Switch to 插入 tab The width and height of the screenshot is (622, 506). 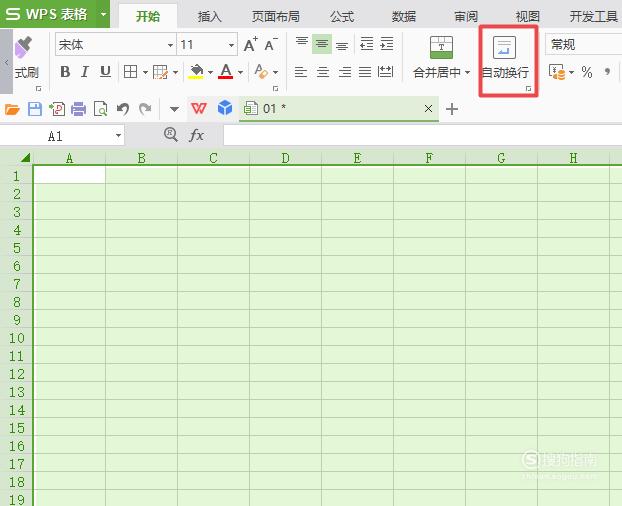209,17
